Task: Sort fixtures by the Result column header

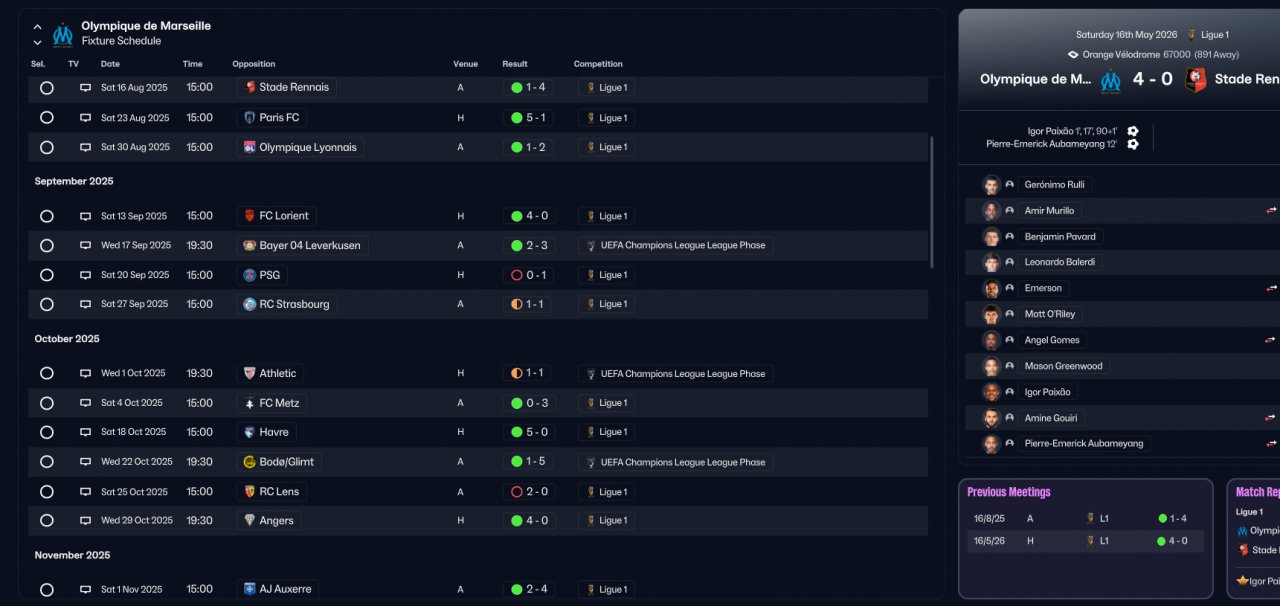Action: click(514, 64)
